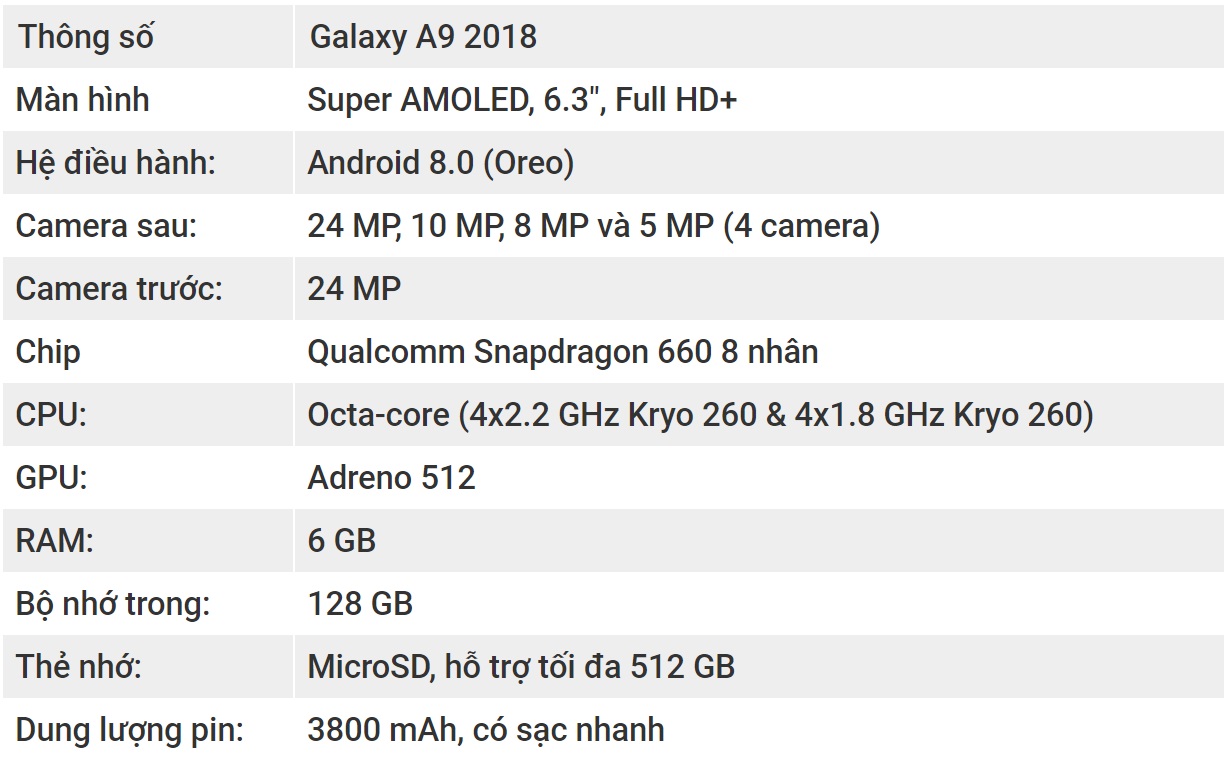Select the "Super AMOLED, 6.3", Full HD+" value
This screenshot has width=1230, height=766.
[x=522, y=100]
